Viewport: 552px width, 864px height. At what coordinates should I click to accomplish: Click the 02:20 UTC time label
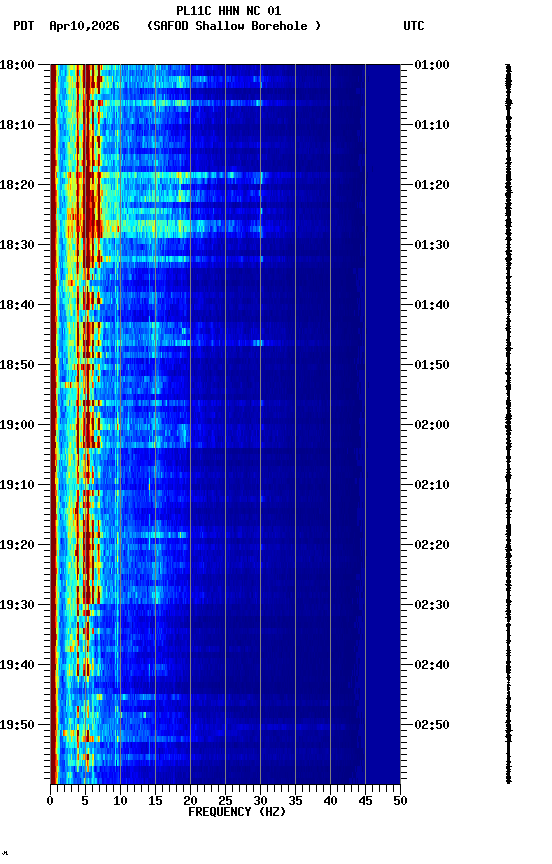(432, 546)
